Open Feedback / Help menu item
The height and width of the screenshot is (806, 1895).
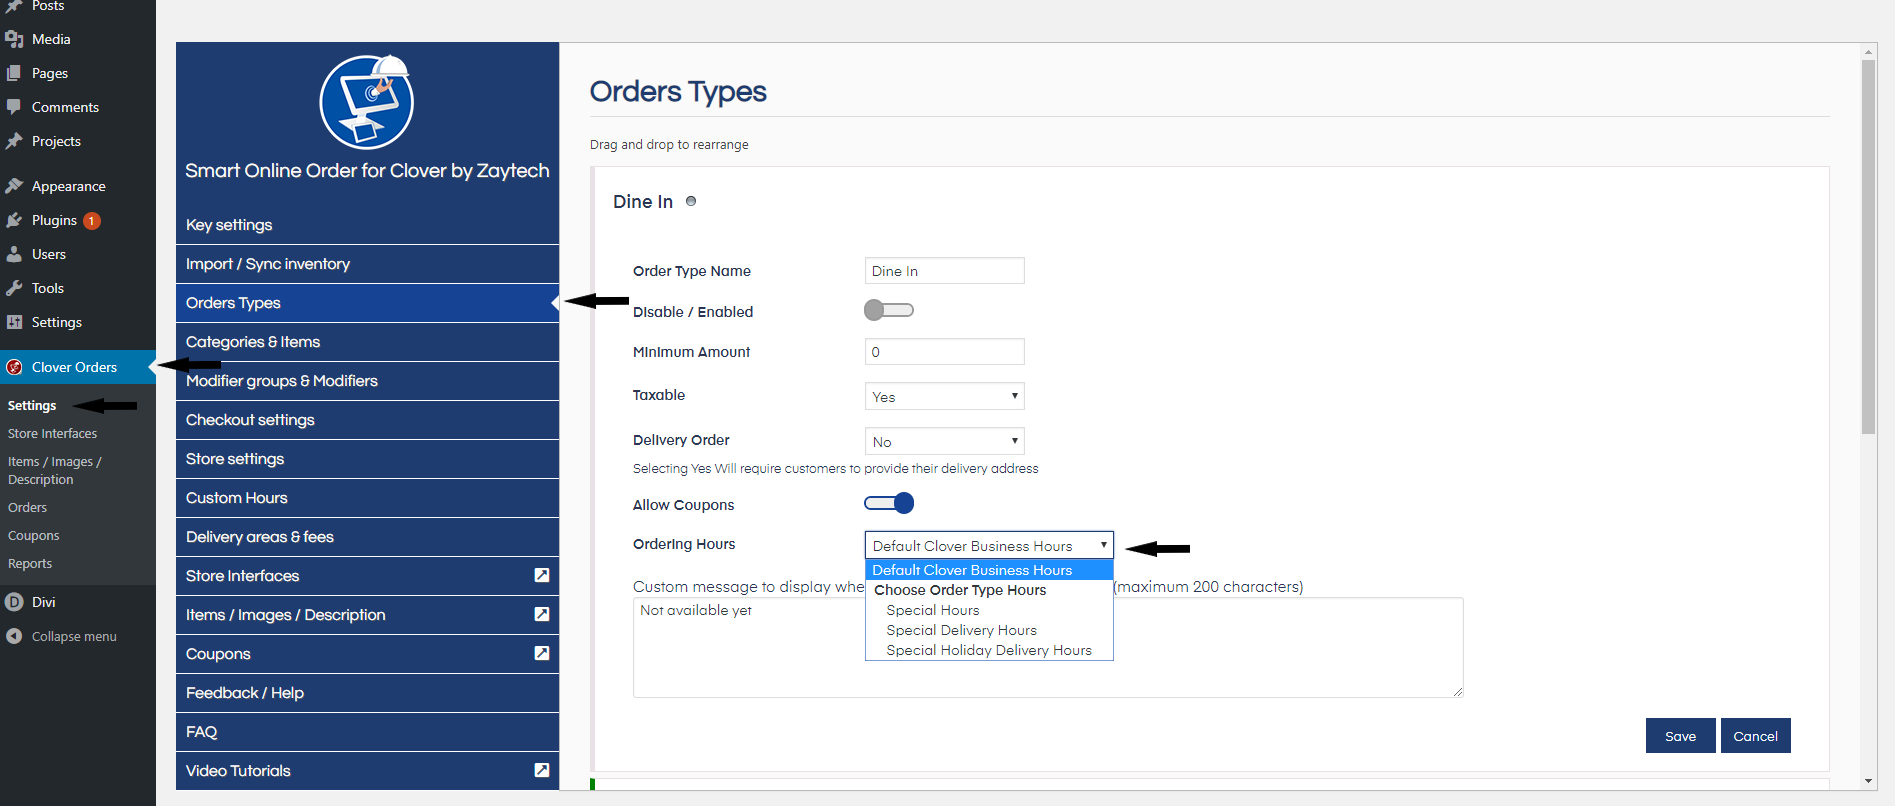[x=367, y=693]
